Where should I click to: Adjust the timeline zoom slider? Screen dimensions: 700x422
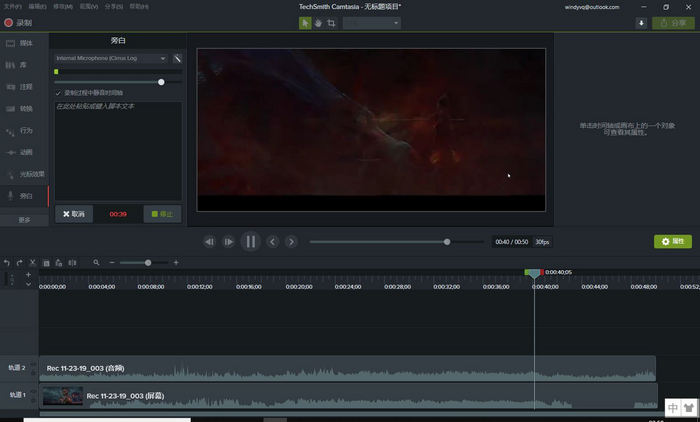tap(148, 263)
